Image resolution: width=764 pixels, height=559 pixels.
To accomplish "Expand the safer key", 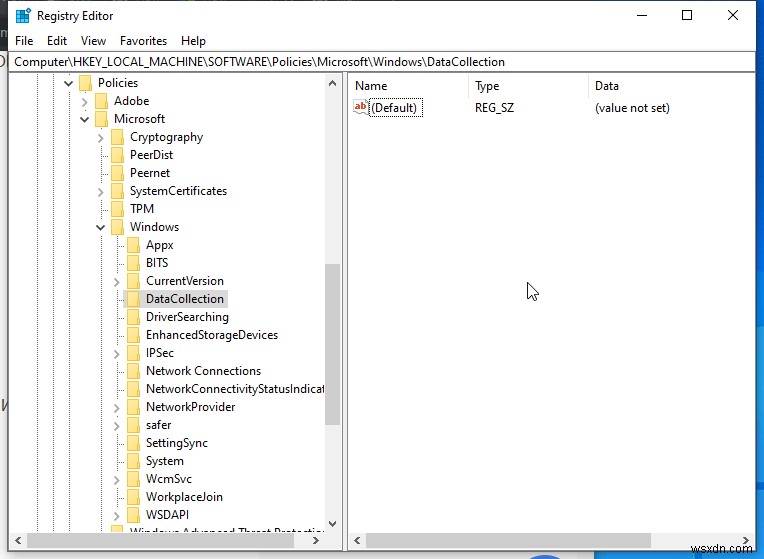I will [116, 426].
